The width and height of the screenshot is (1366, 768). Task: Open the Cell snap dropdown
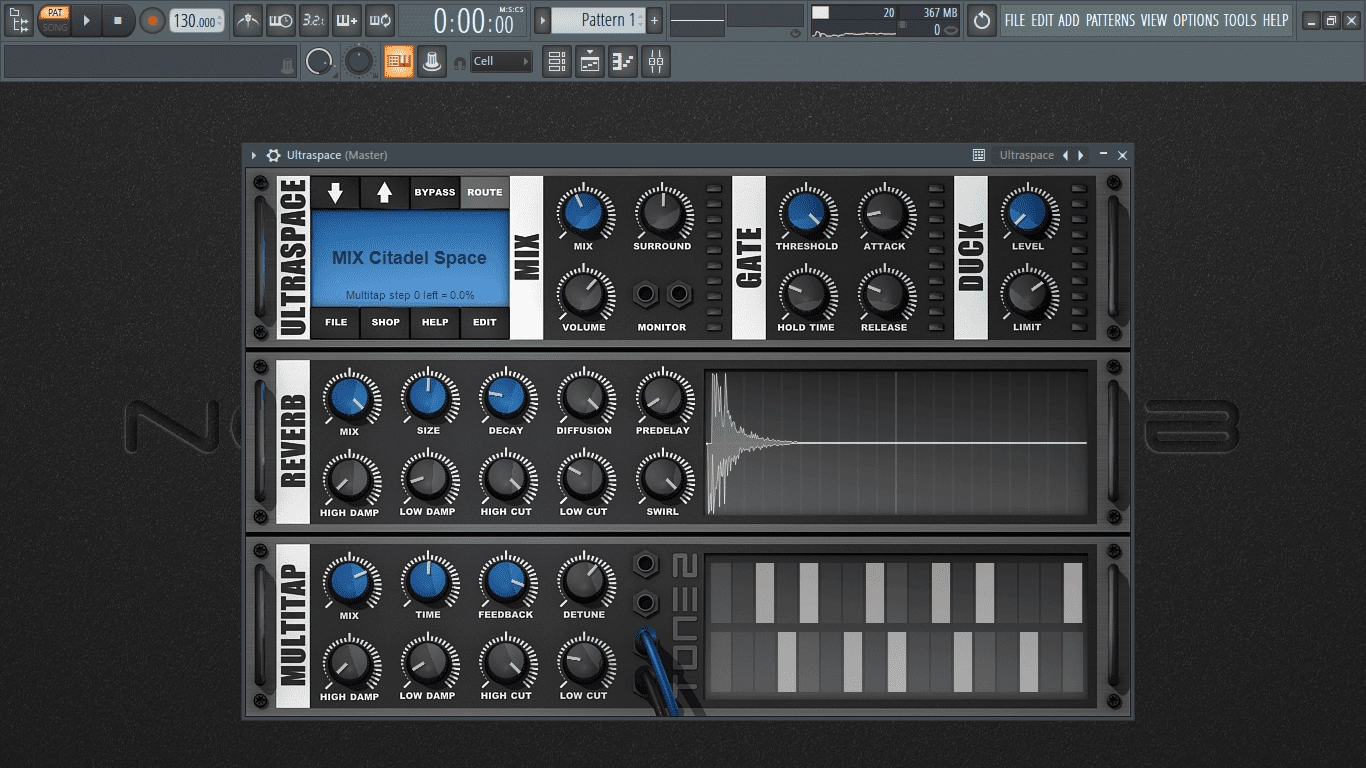click(x=501, y=62)
